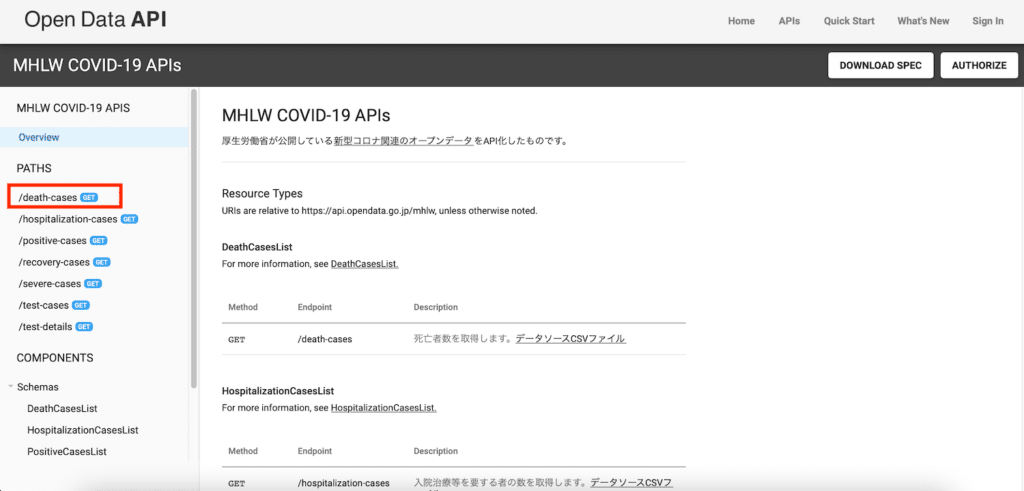Click the Resource Types heading
Viewport: 1024px width, 491px height.
click(x=263, y=194)
